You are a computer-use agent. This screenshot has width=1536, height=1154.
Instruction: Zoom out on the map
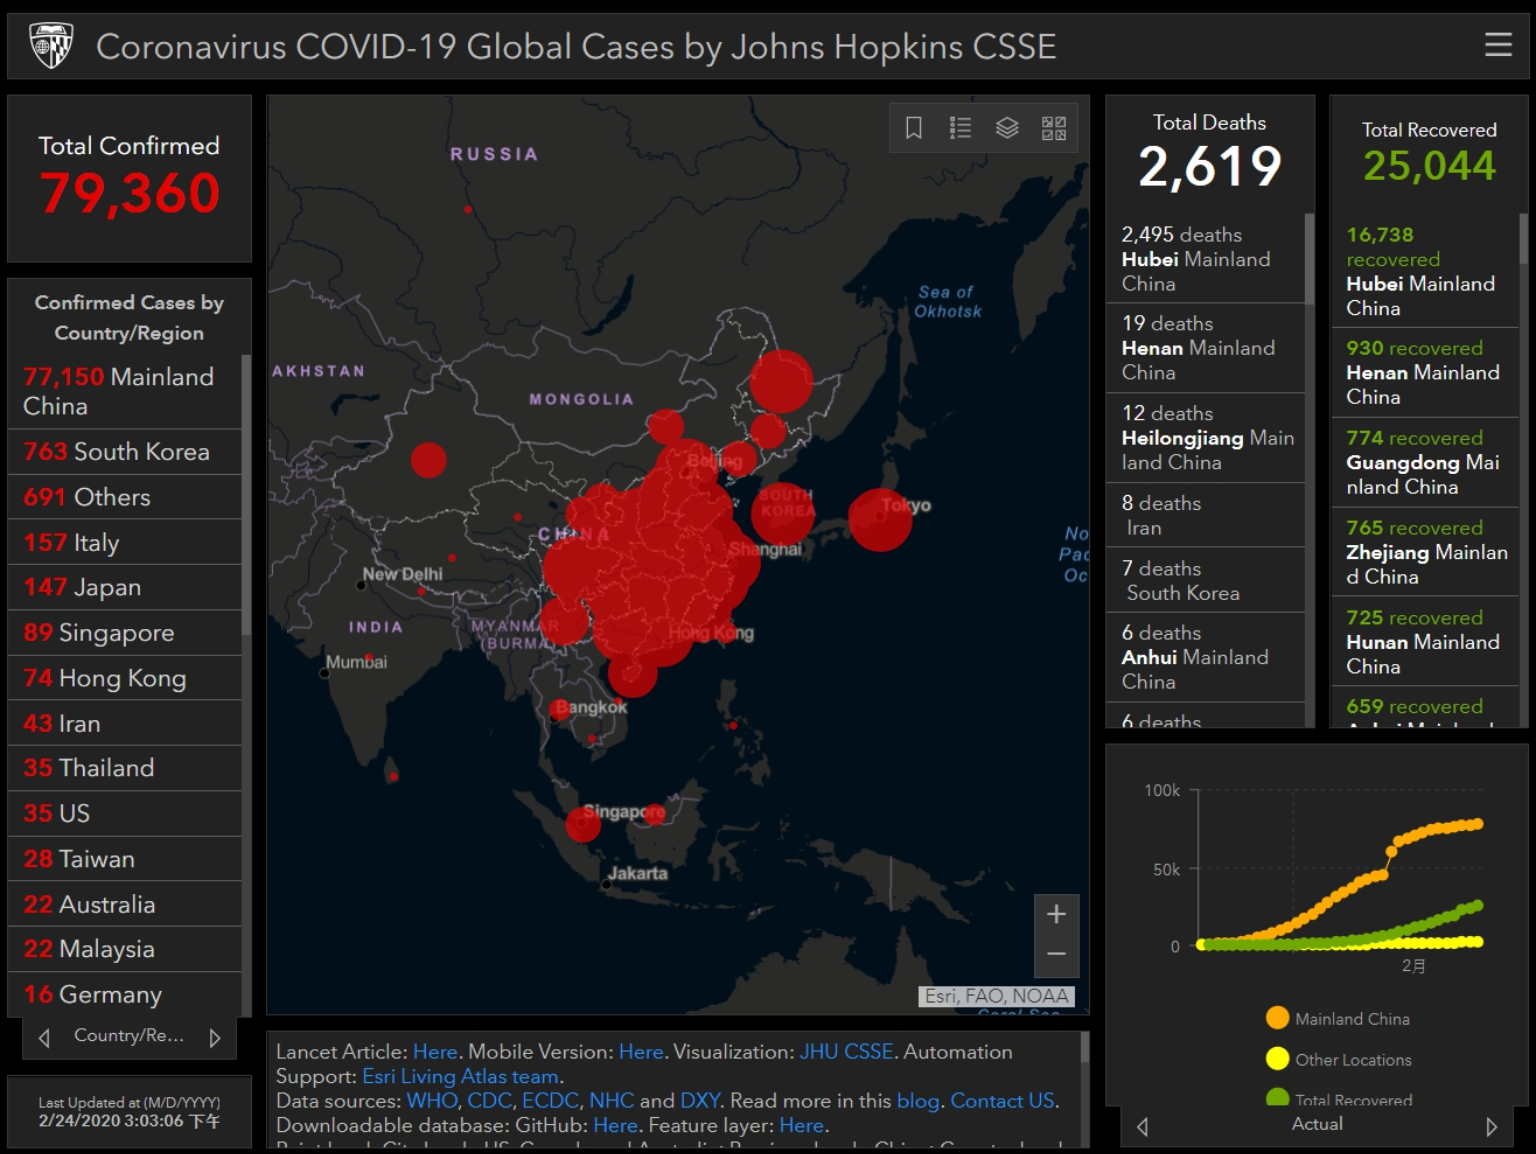pos(1056,955)
